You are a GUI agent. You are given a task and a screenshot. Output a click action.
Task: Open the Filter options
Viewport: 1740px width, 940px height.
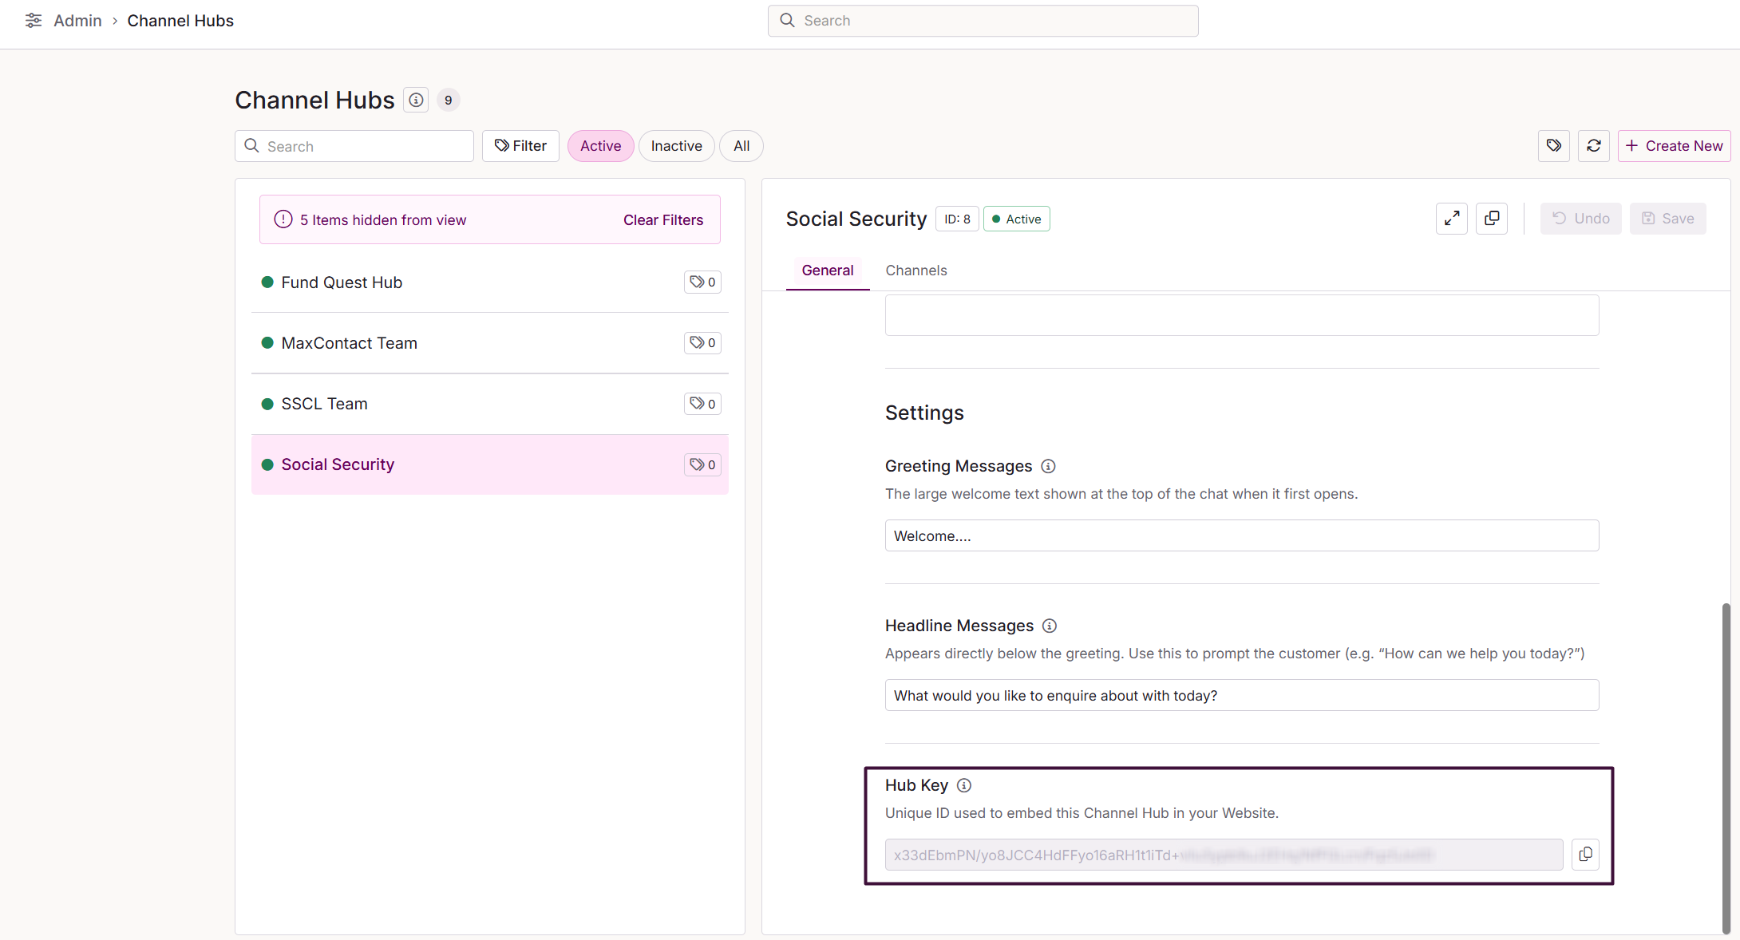(520, 146)
